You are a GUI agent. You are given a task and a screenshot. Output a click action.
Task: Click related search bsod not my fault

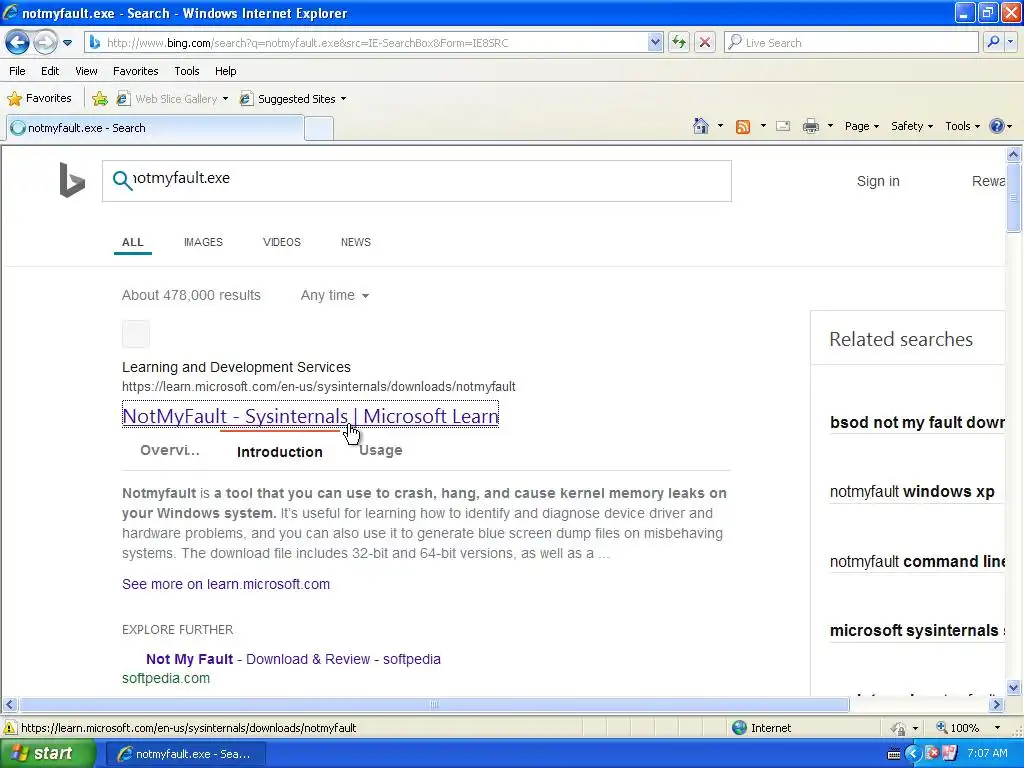click(917, 423)
